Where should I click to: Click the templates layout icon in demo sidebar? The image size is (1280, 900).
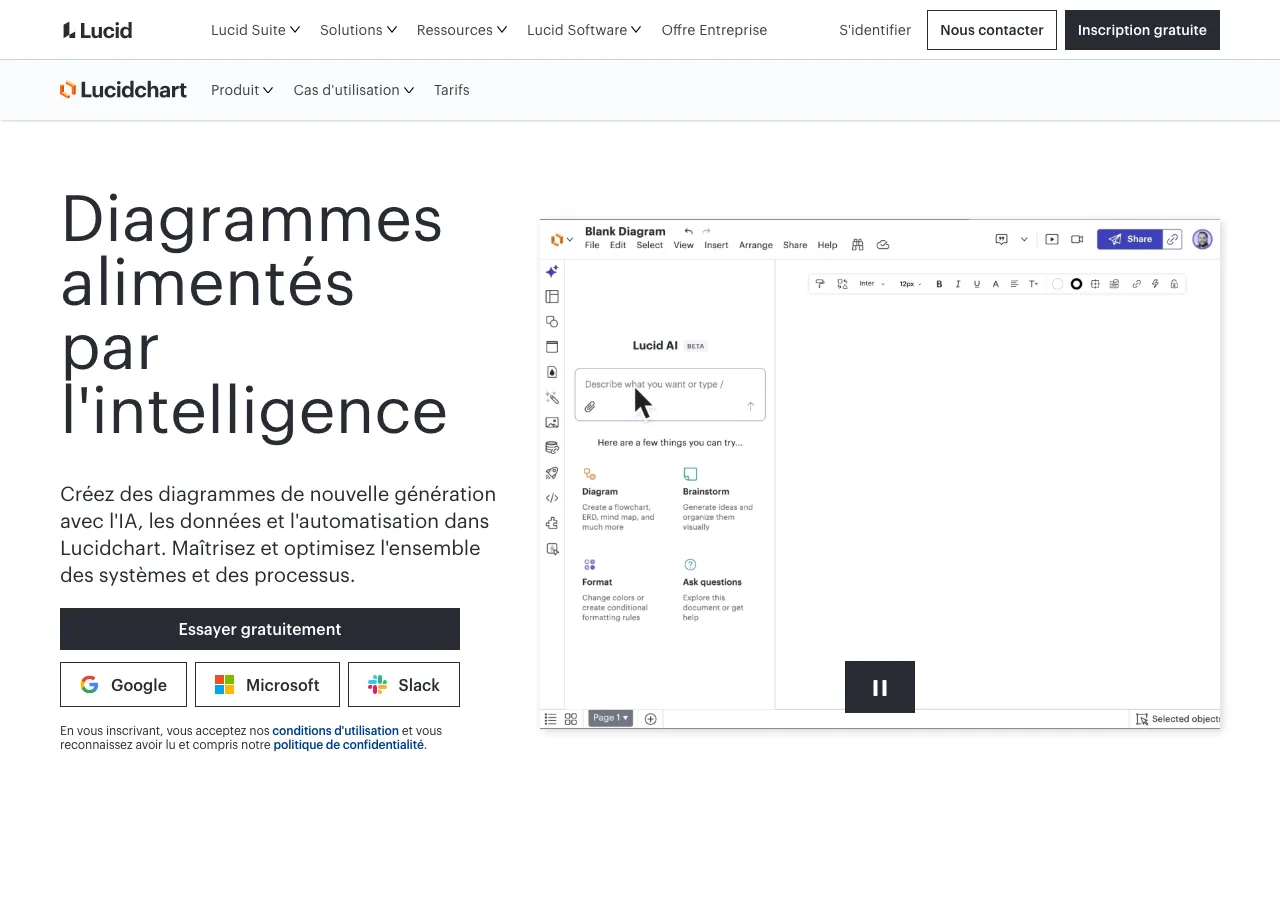552,296
